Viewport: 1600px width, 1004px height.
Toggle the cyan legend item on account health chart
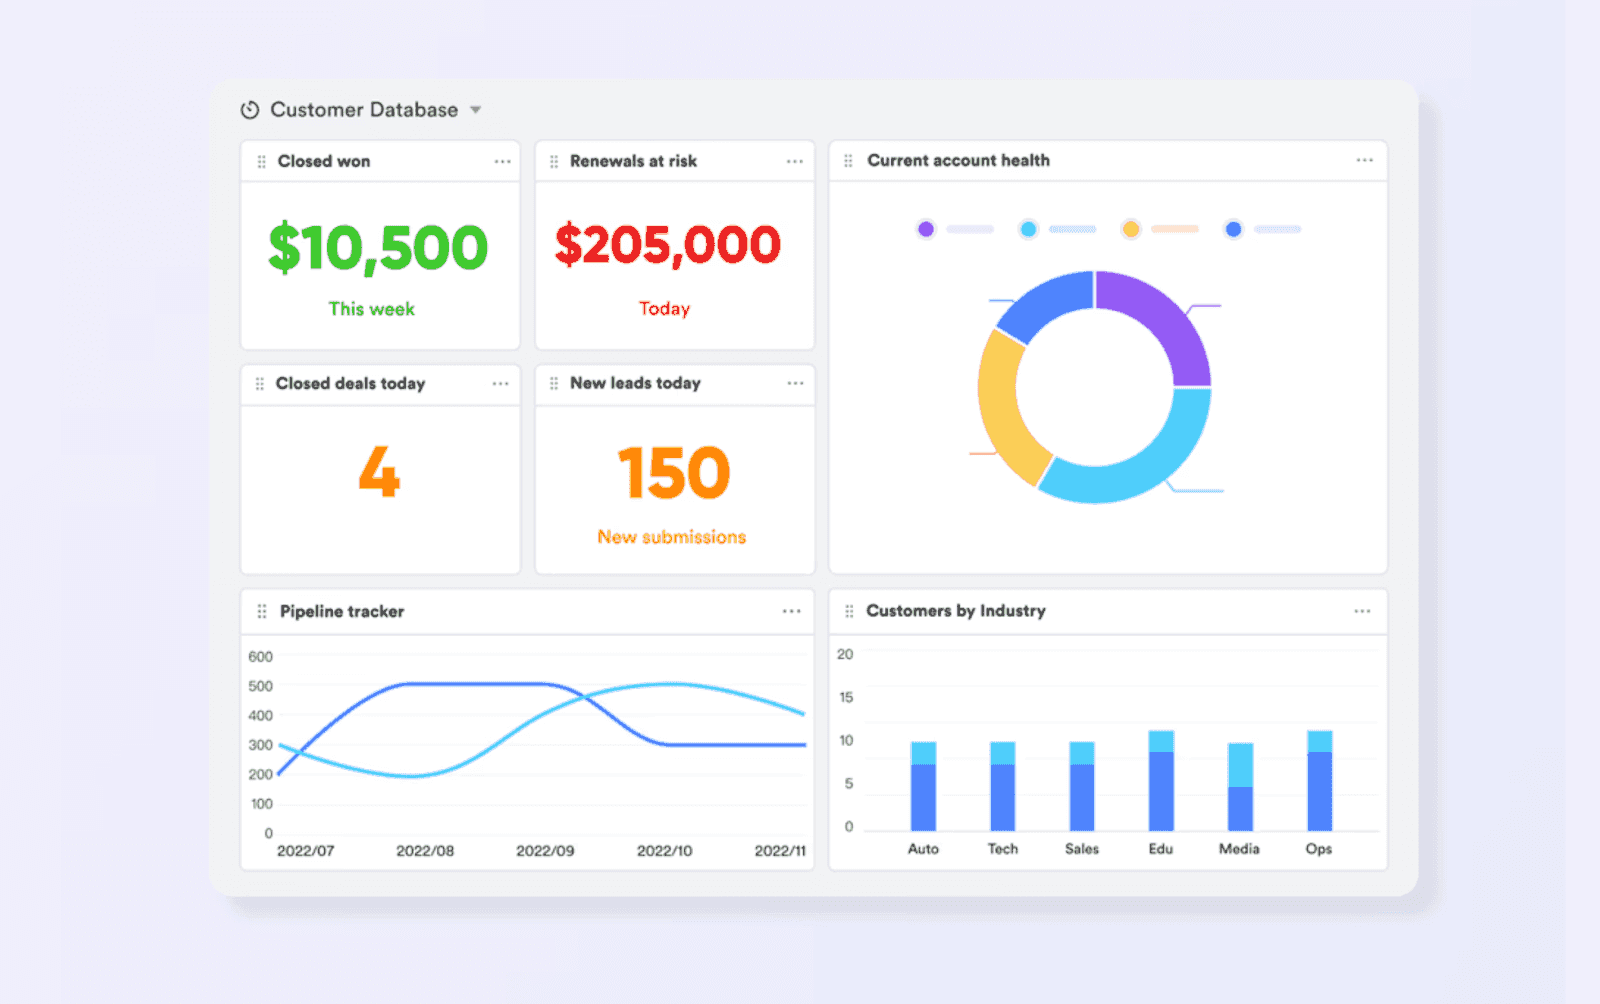click(1027, 229)
